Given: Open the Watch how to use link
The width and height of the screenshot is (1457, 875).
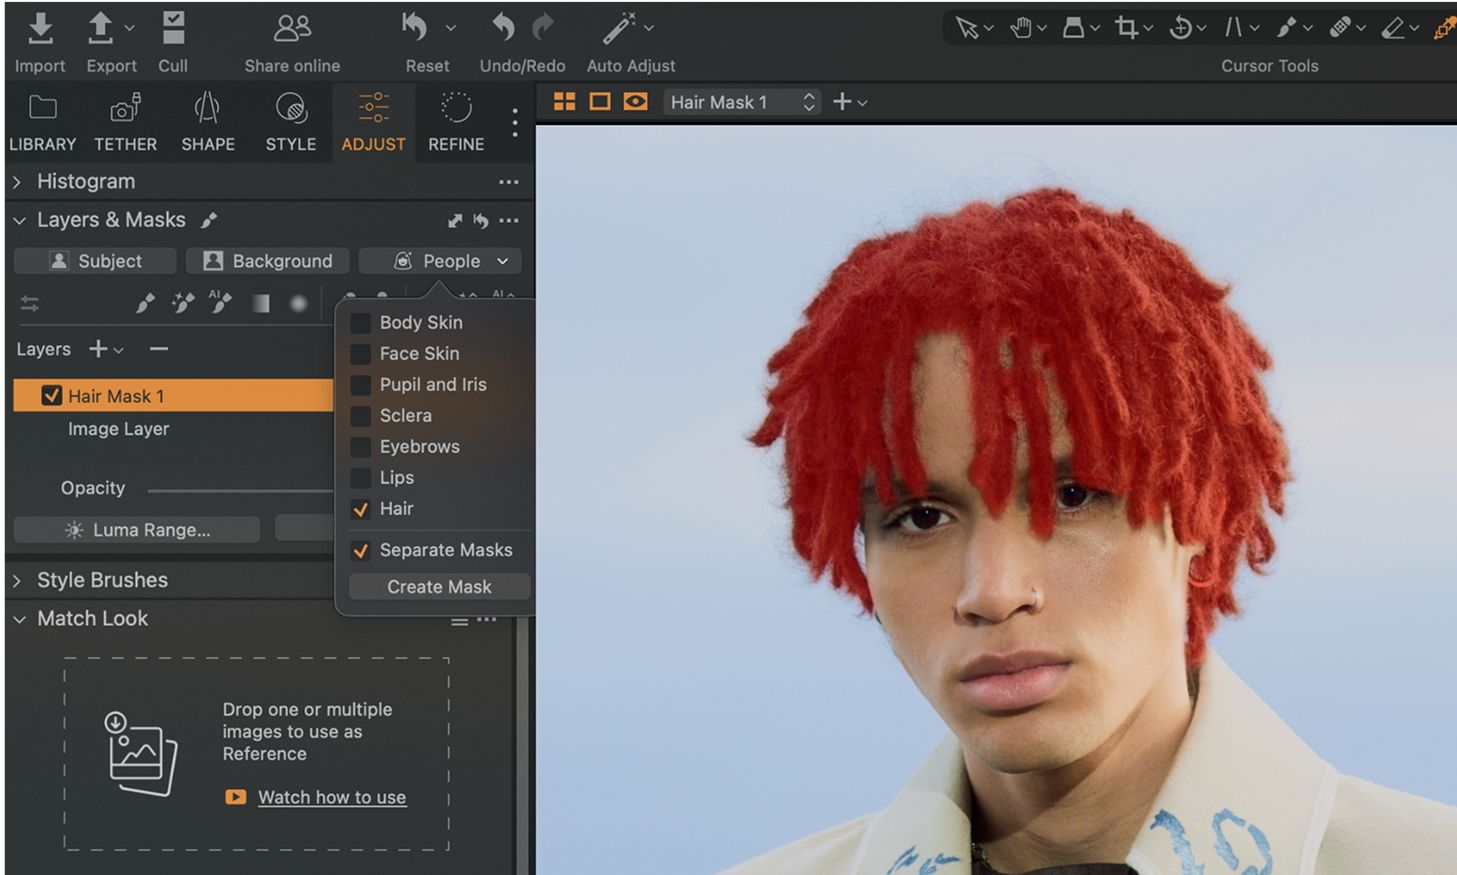Looking at the screenshot, I should [x=332, y=797].
